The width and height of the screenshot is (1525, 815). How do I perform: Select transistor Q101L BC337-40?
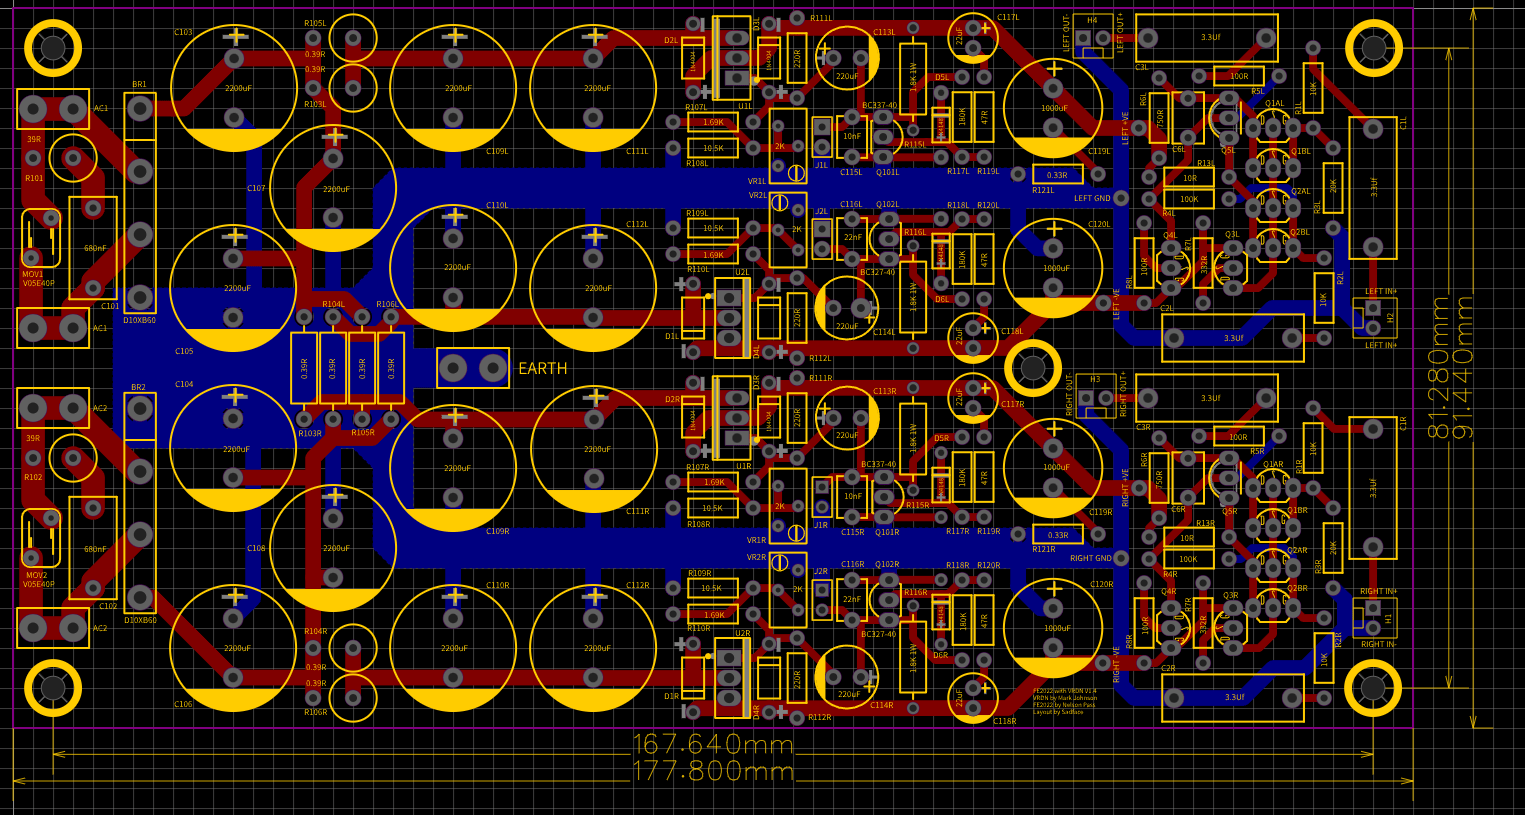883,137
